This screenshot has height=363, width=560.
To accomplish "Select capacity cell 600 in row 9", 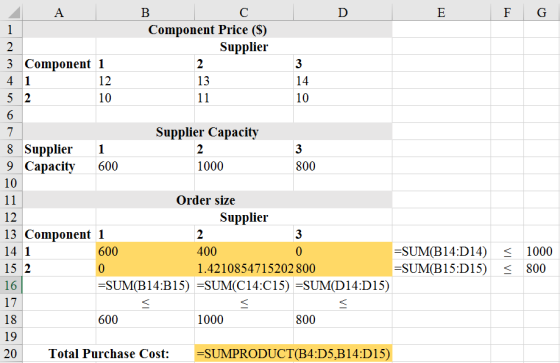I will click(x=145, y=166).
